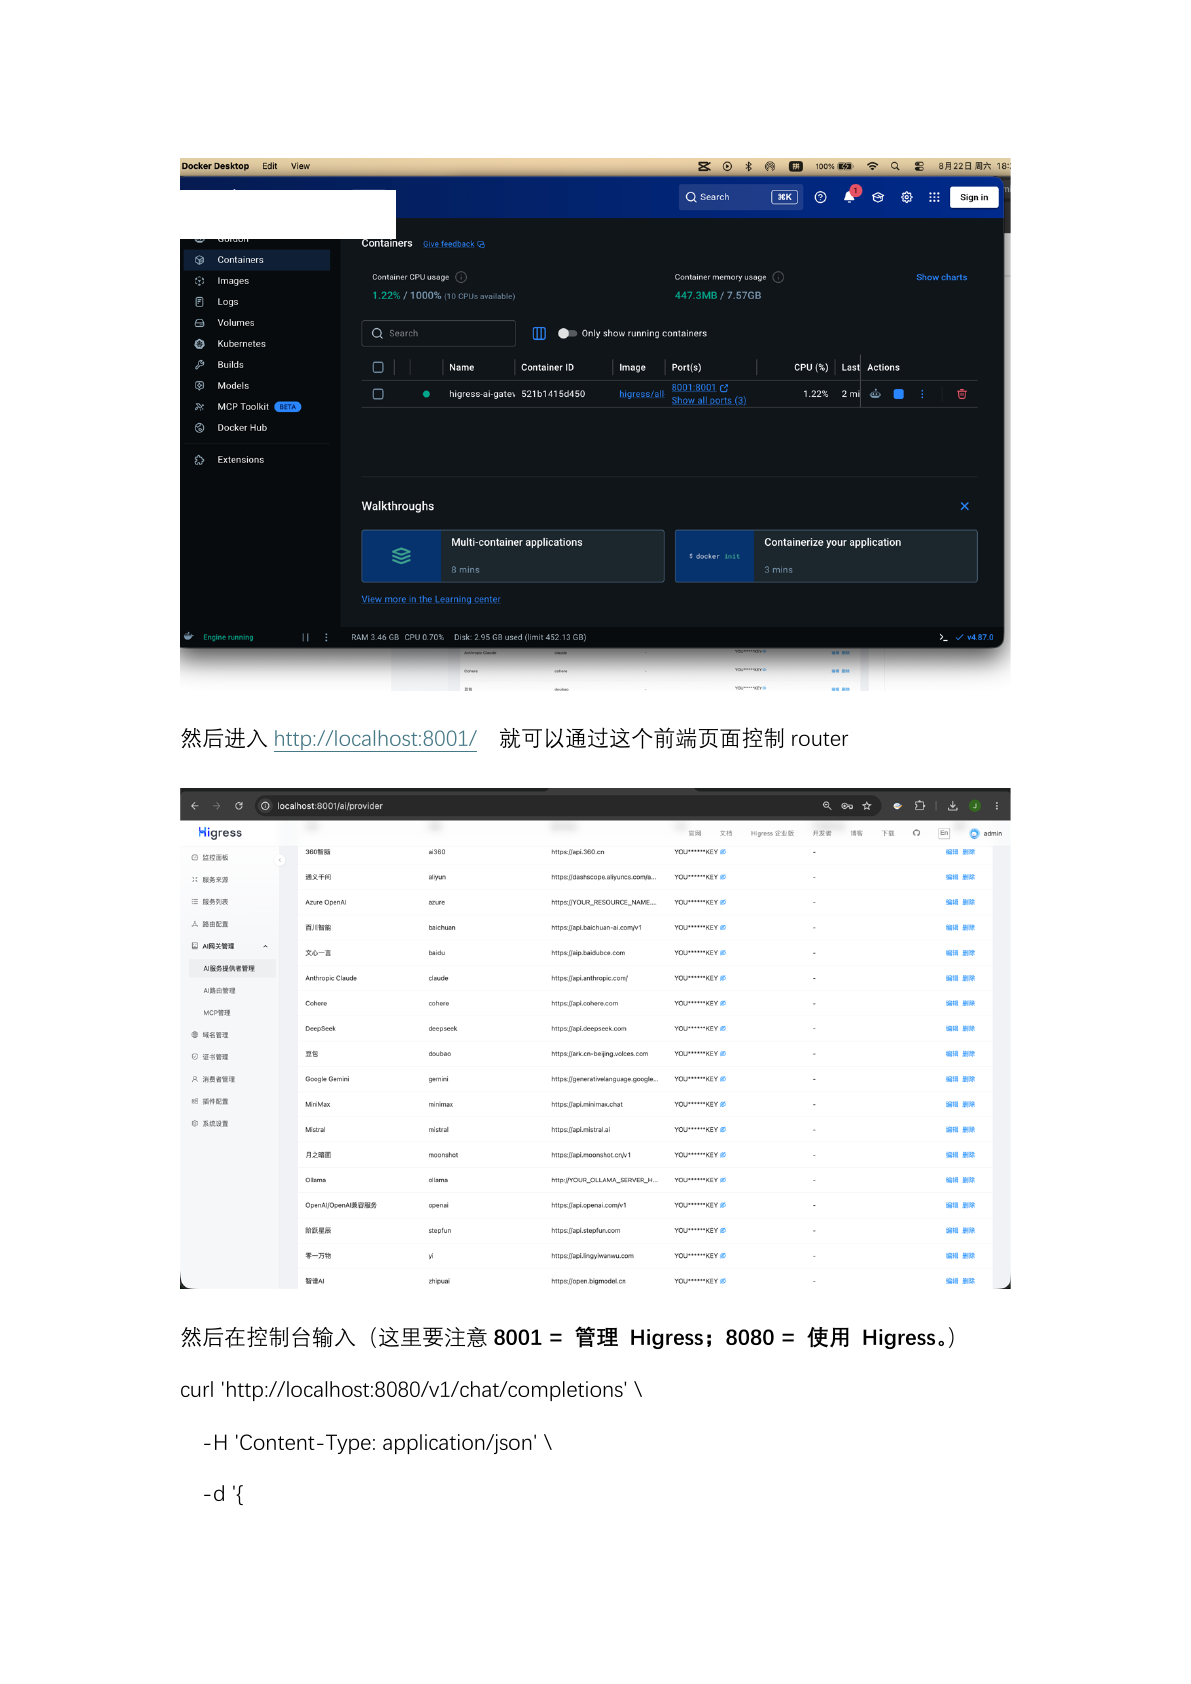The image size is (1191, 1684).
Task: Open Multi-container applications walkthrough card
Action: point(513,556)
